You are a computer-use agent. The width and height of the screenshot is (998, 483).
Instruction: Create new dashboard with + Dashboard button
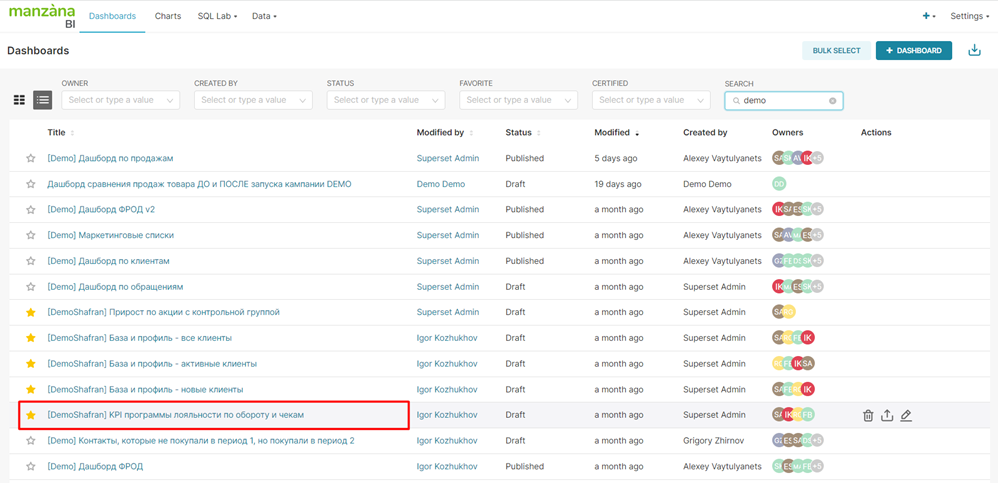pos(913,50)
